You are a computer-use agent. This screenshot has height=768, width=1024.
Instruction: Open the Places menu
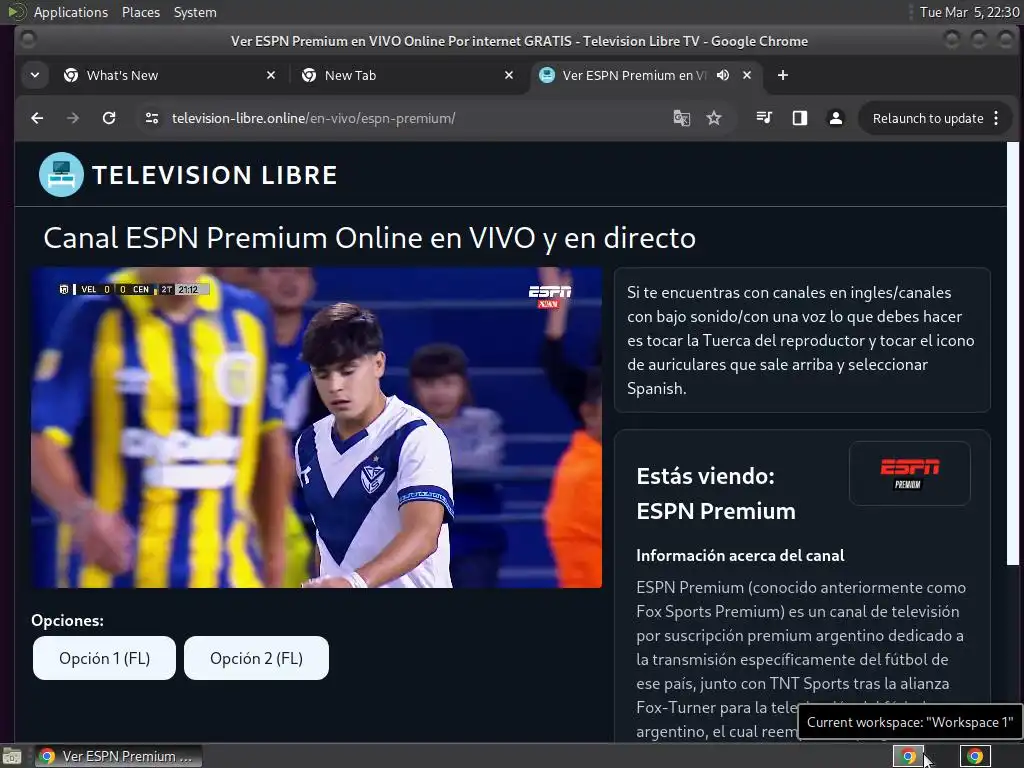click(x=140, y=12)
